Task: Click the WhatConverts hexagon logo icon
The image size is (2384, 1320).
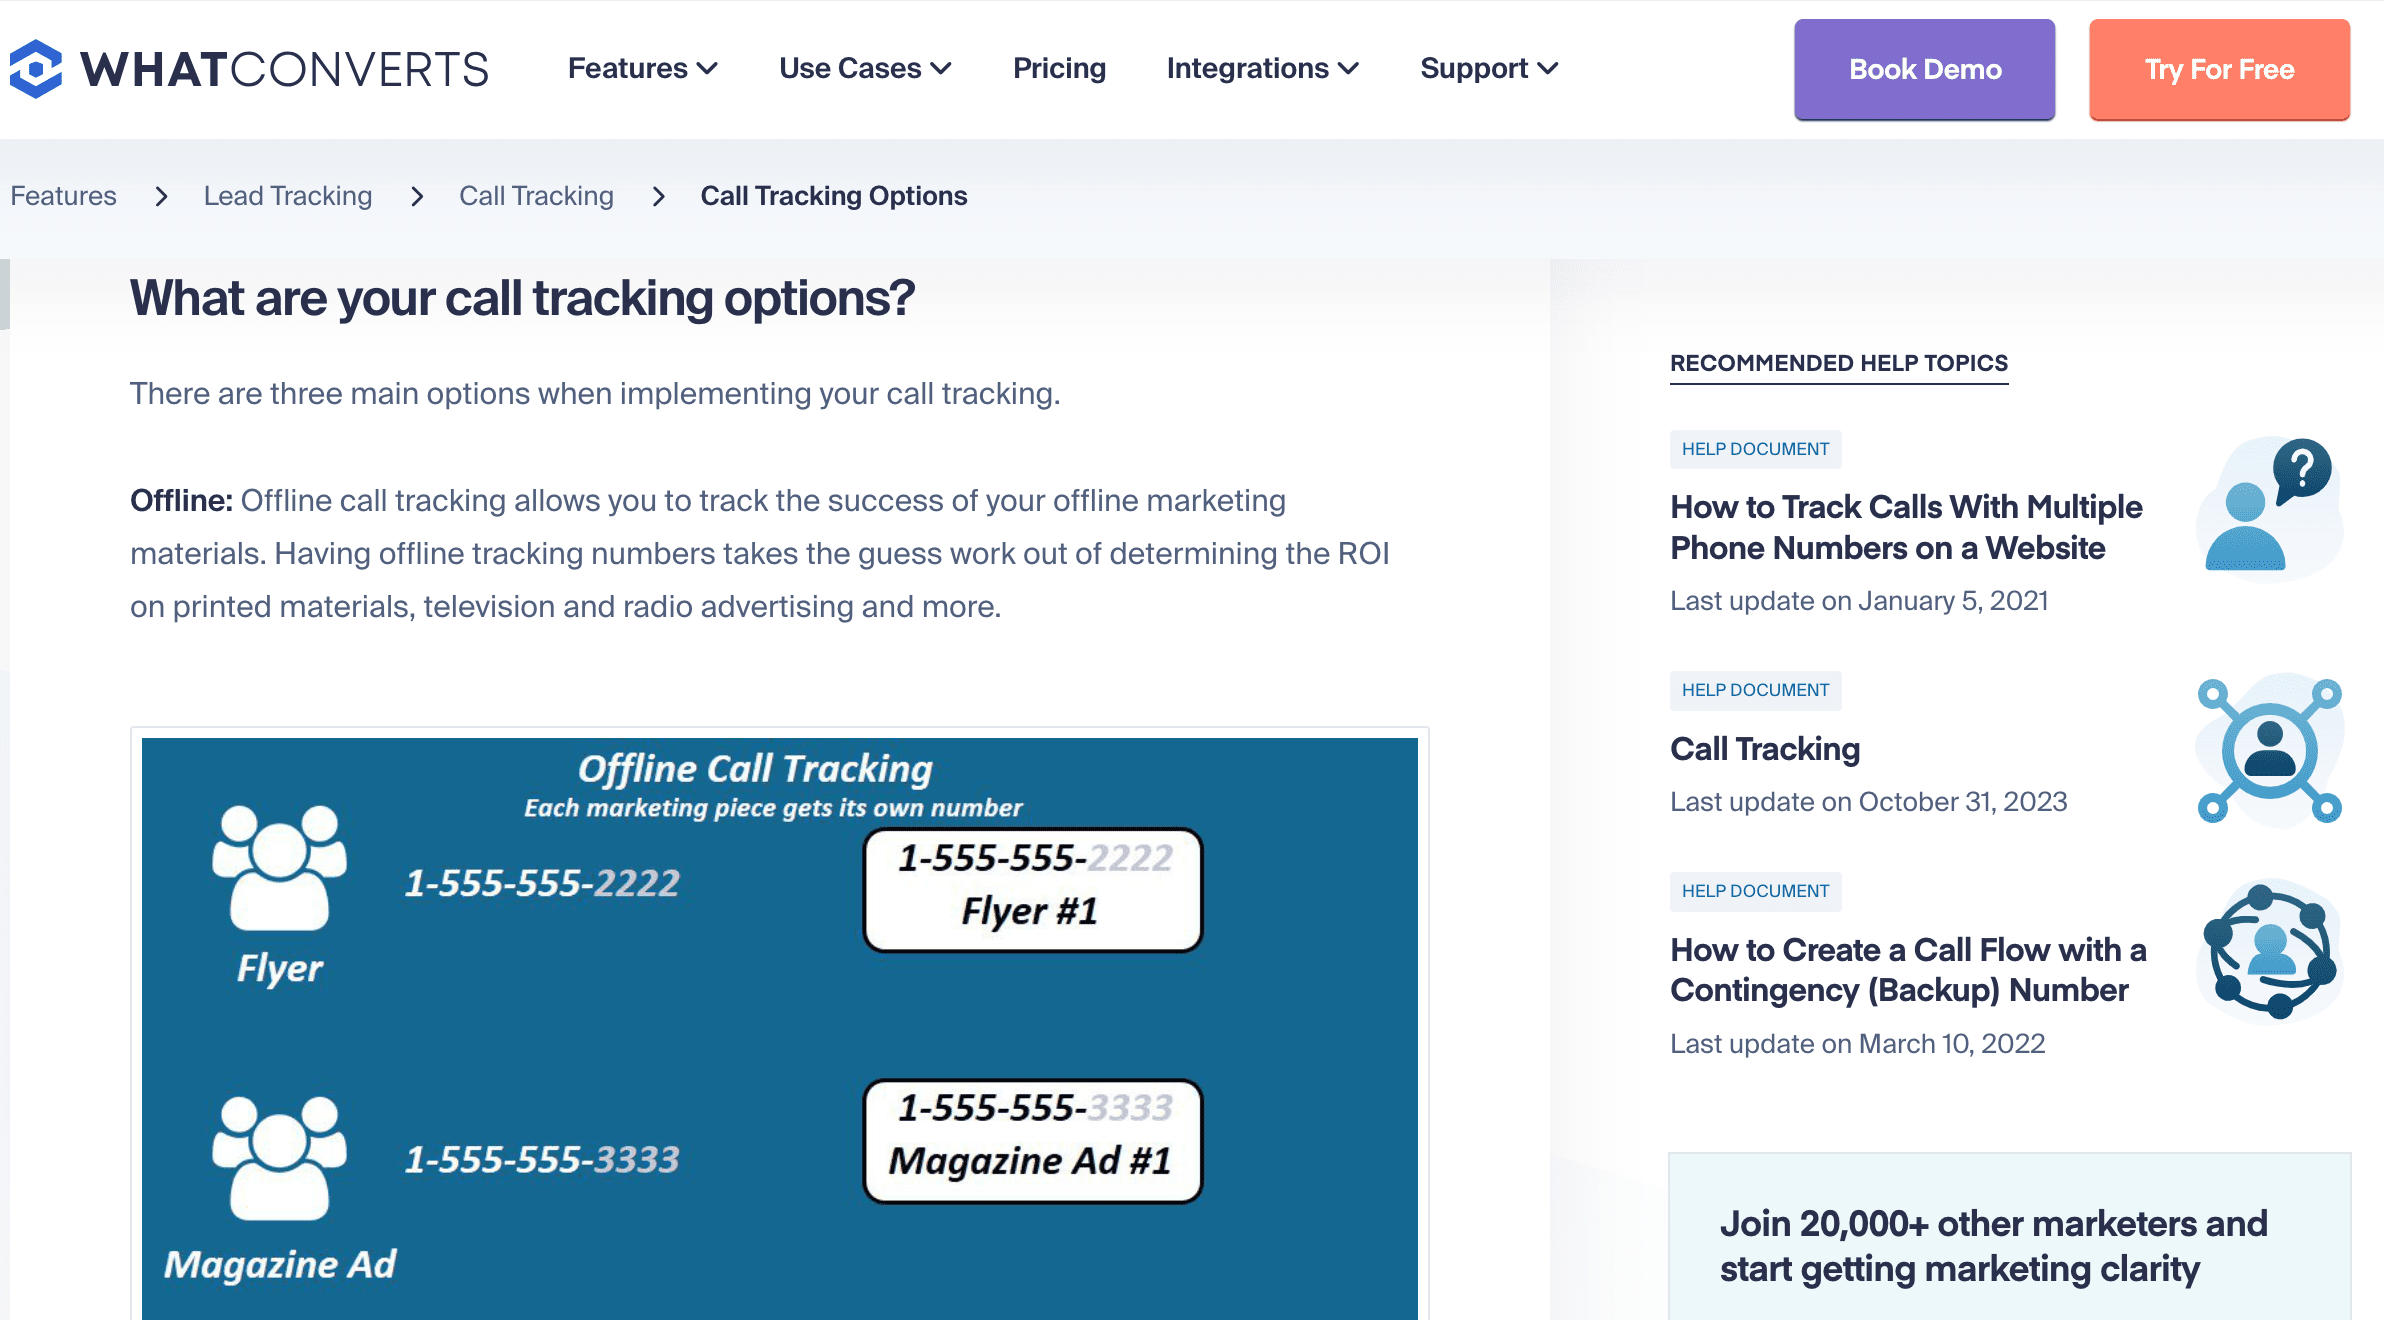Action: coord(37,68)
